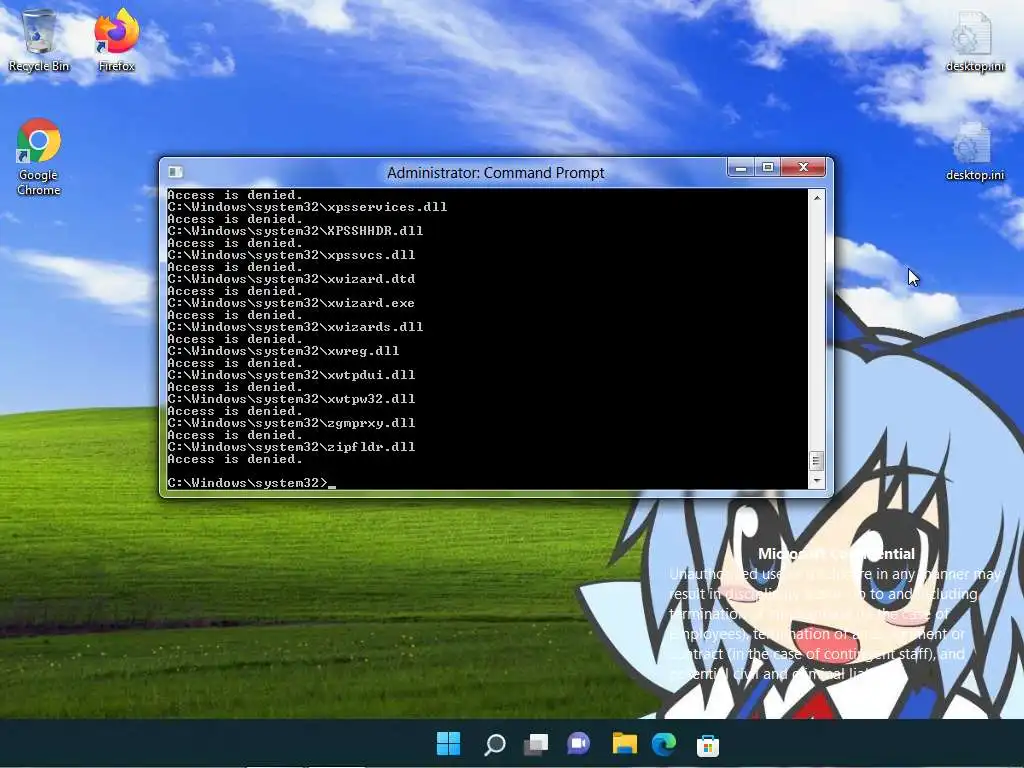The image size is (1024, 768).
Task: Click the Administrator: Command Prompt title bar
Action: (496, 172)
